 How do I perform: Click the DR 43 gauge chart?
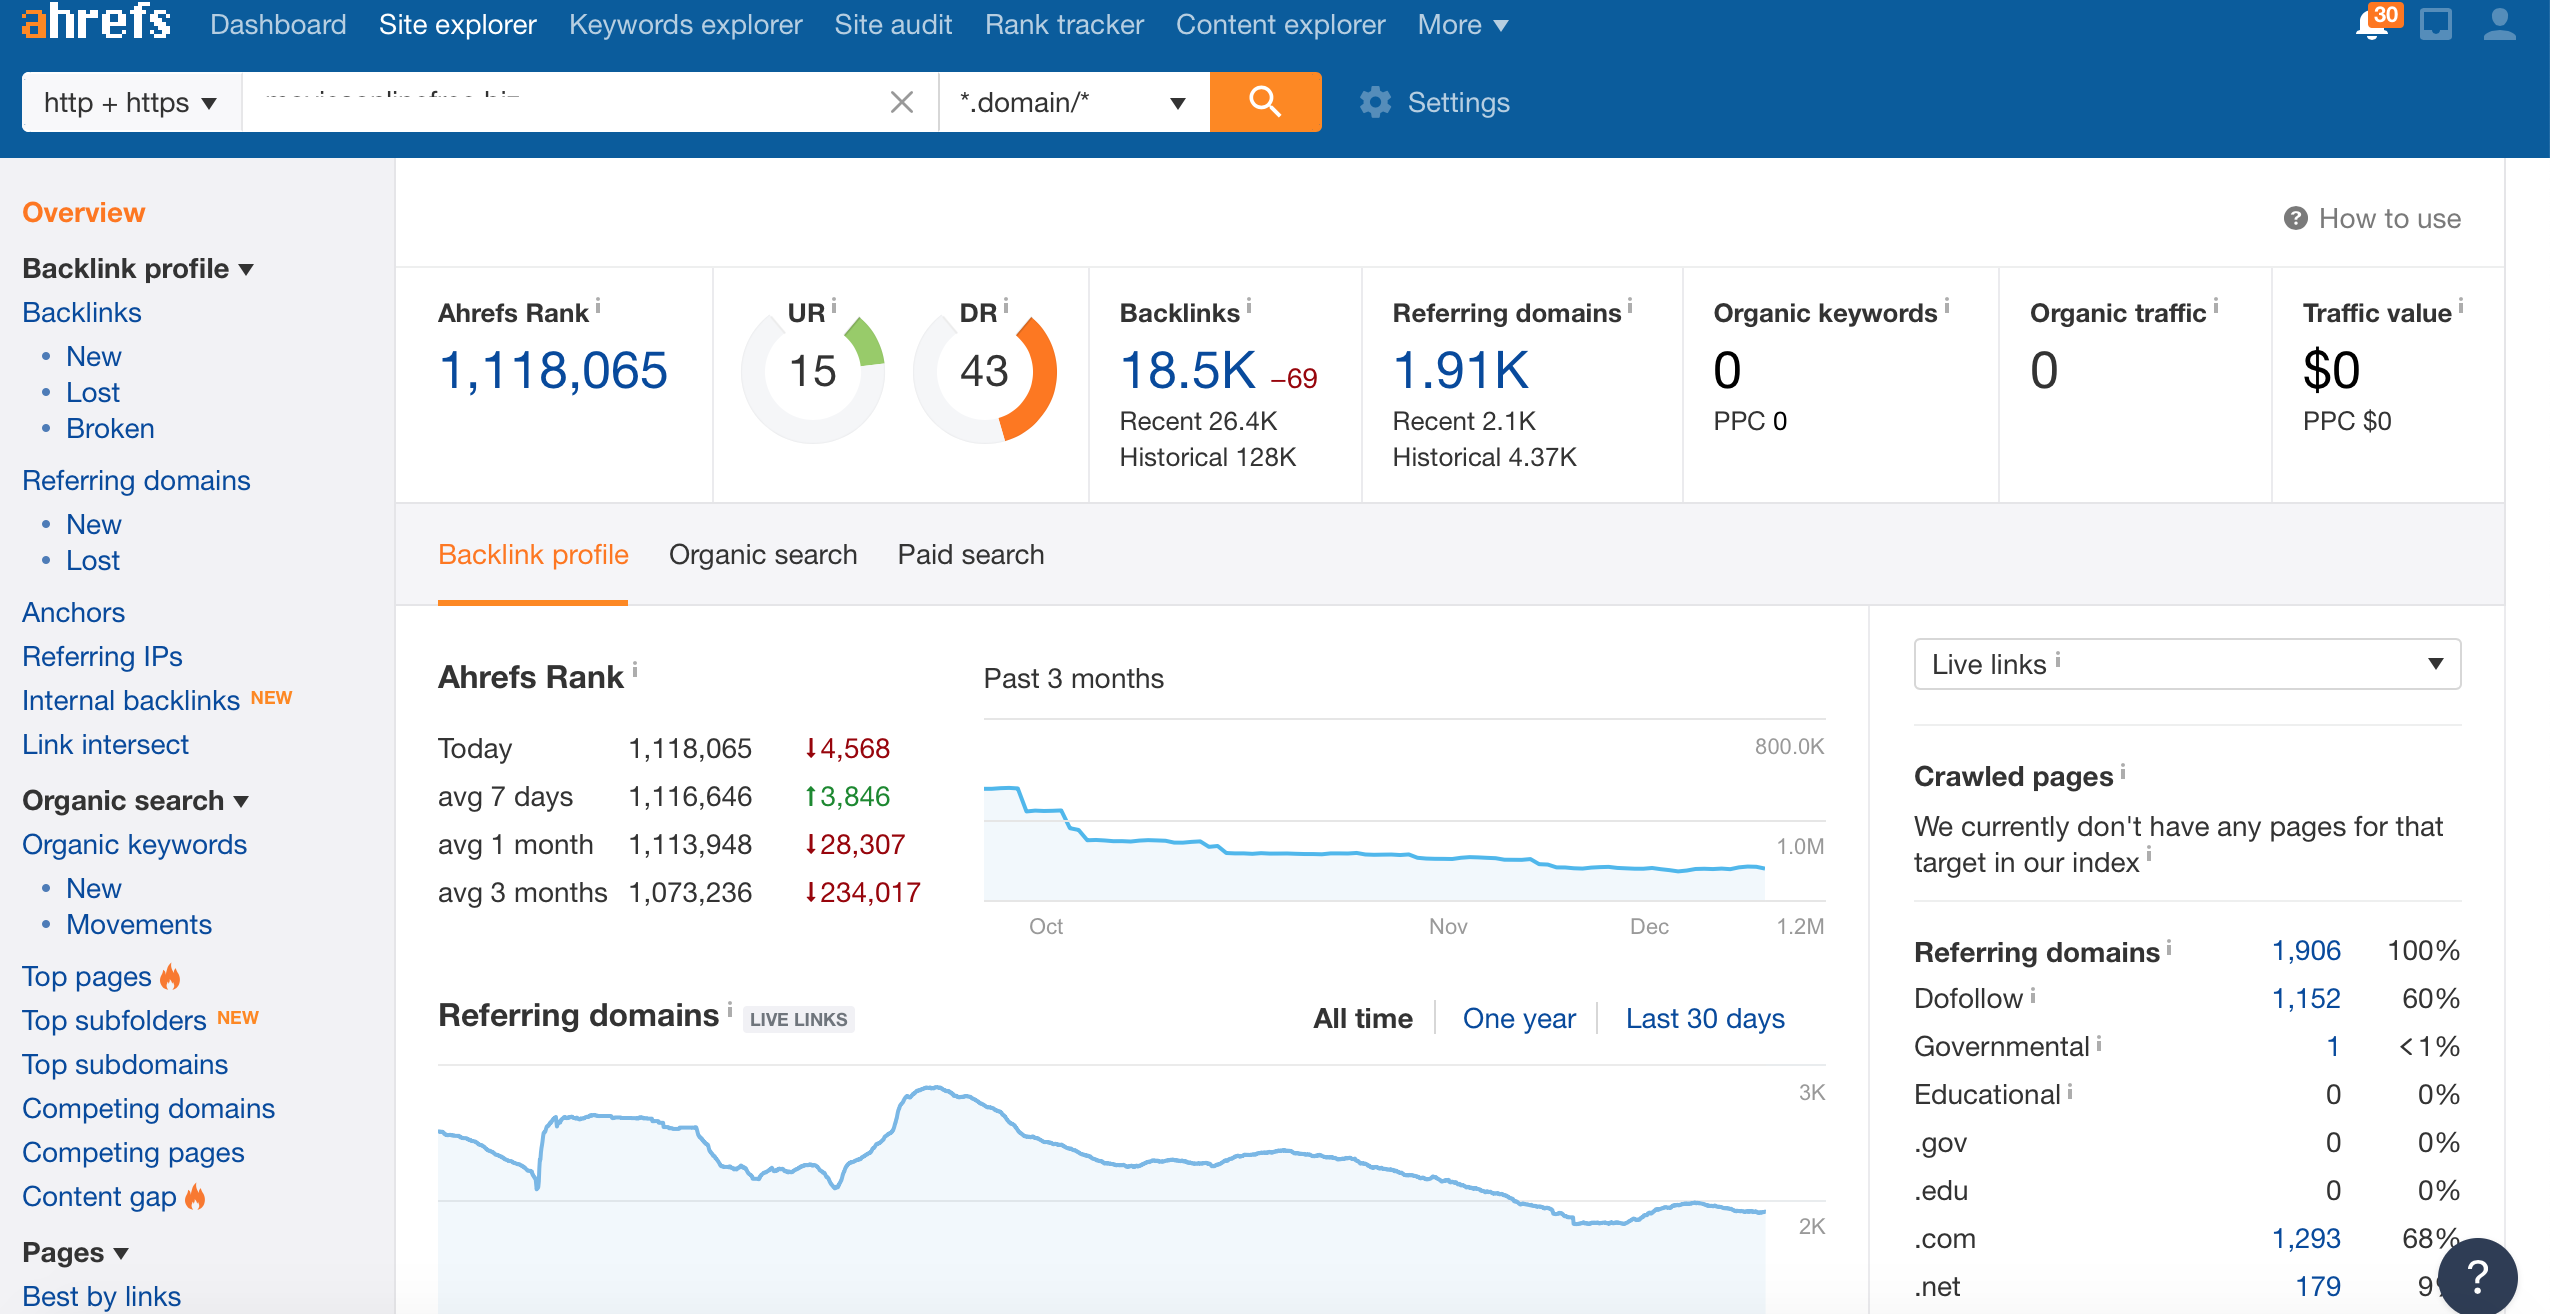[985, 371]
